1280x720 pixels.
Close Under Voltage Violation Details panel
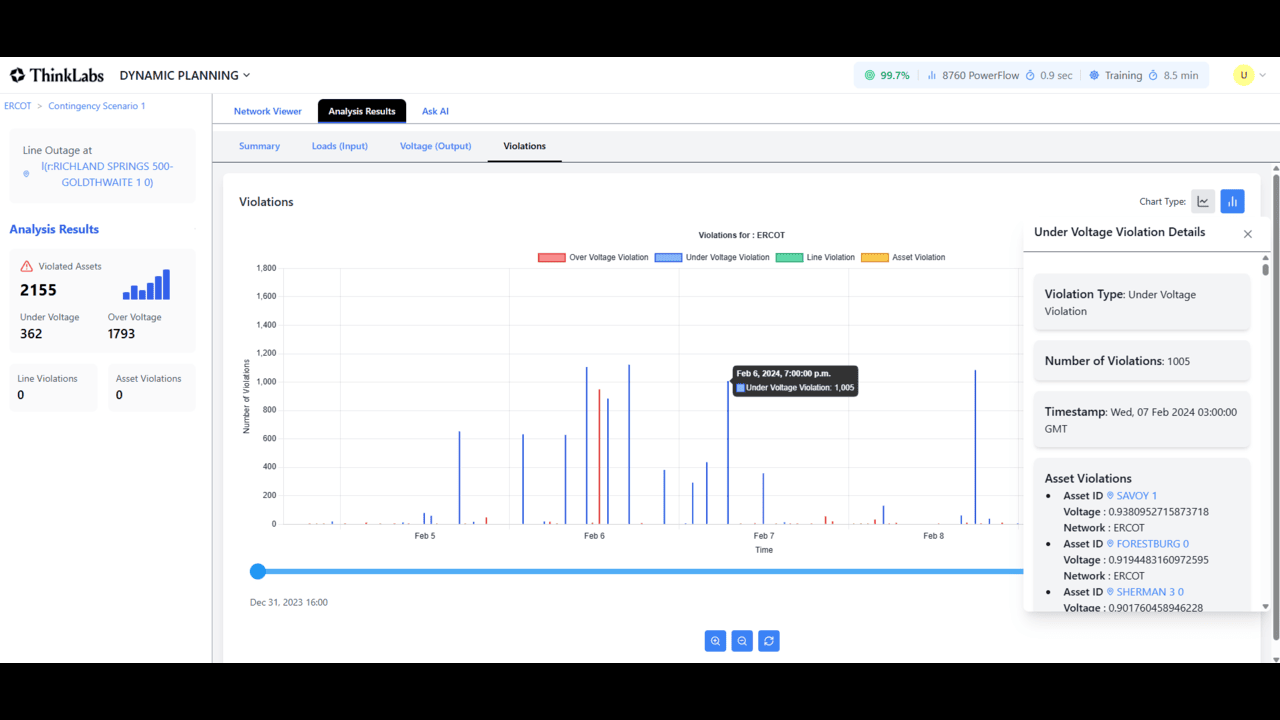click(x=1248, y=234)
